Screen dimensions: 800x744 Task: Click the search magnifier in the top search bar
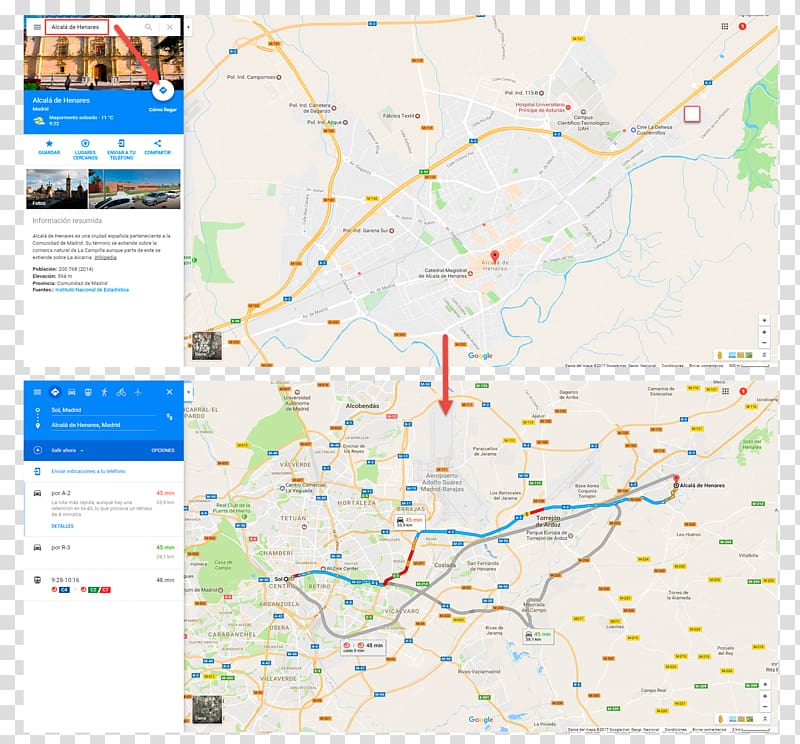coord(148,27)
